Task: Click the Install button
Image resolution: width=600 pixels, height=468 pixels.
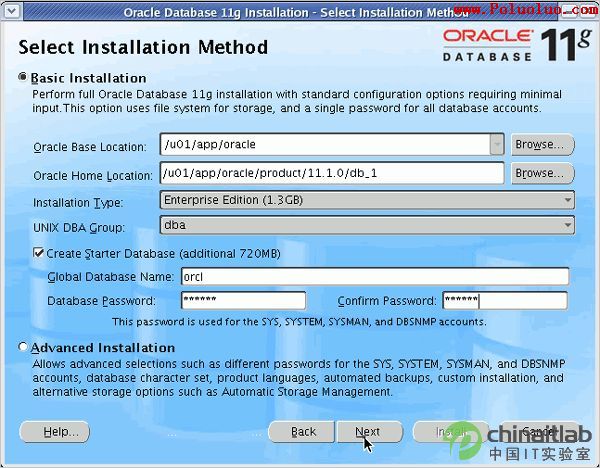Action: point(451,432)
